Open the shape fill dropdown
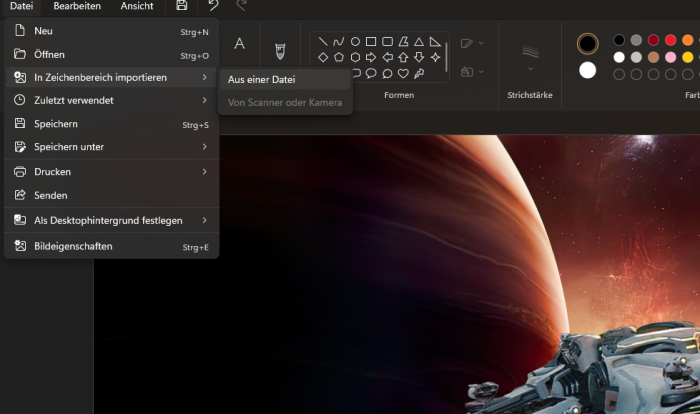The image size is (700, 414). click(x=472, y=72)
